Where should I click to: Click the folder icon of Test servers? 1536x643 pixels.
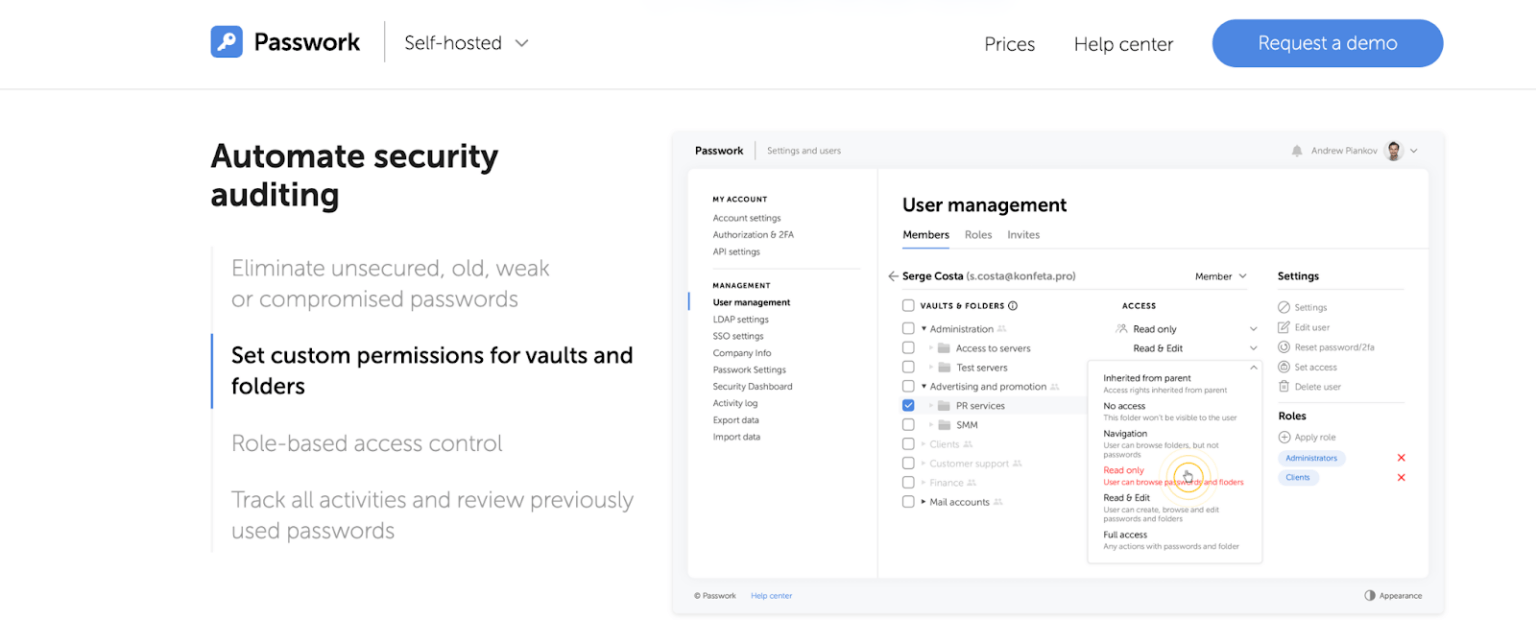943,367
